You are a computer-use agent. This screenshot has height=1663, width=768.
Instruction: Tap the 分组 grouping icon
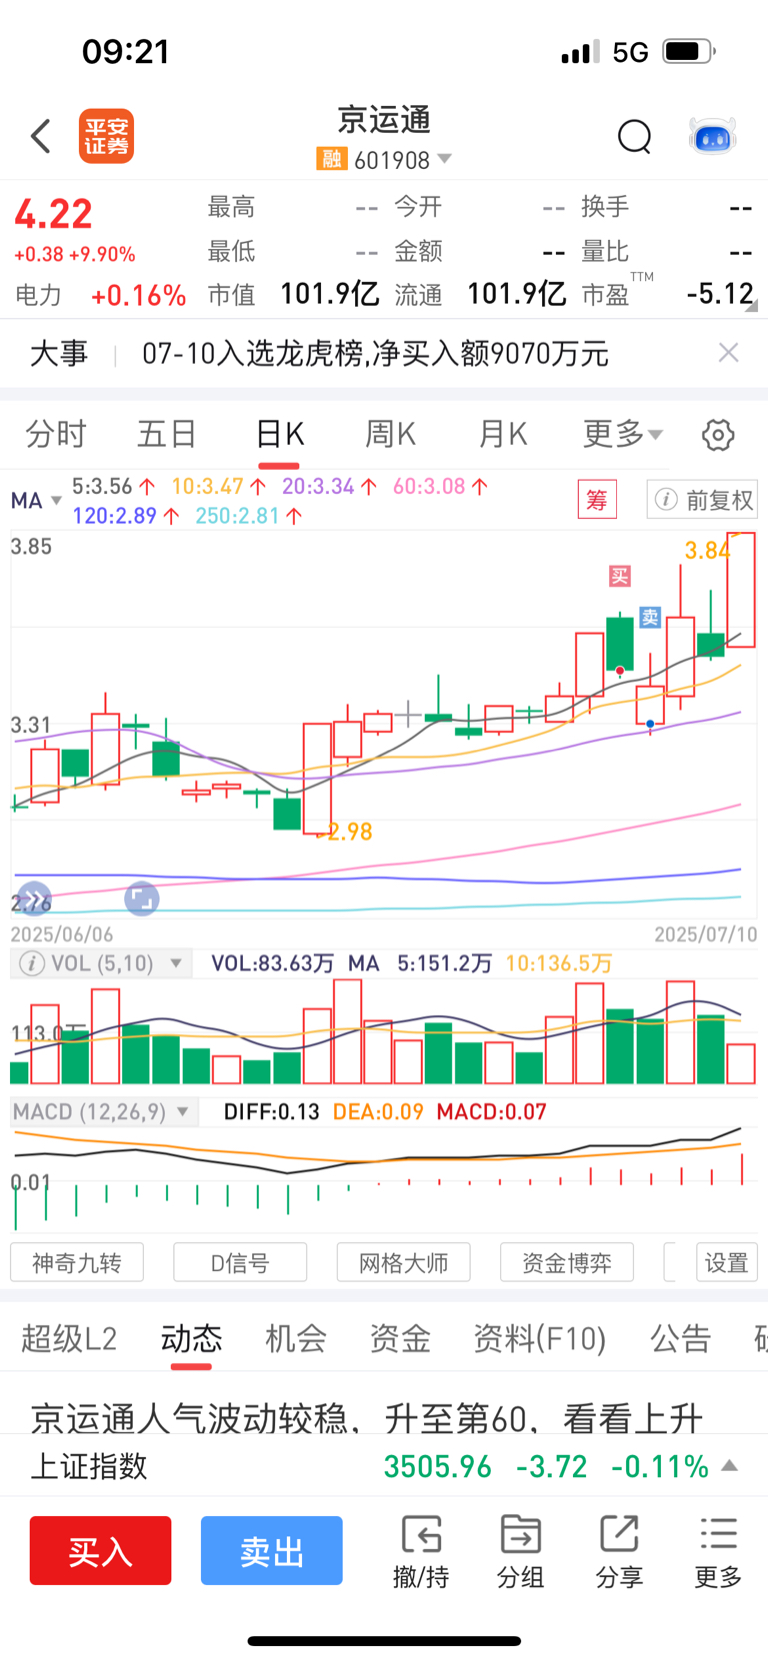point(520,1551)
